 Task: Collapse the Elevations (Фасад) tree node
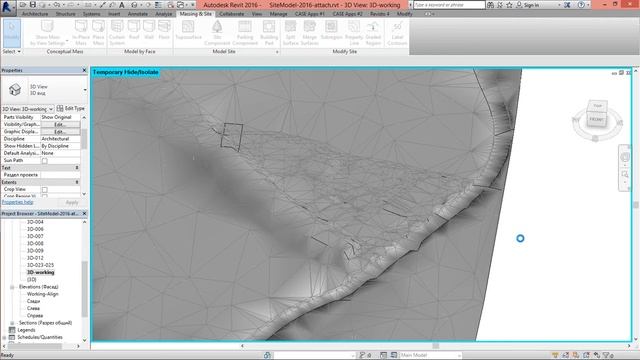click(x=12, y=287)
